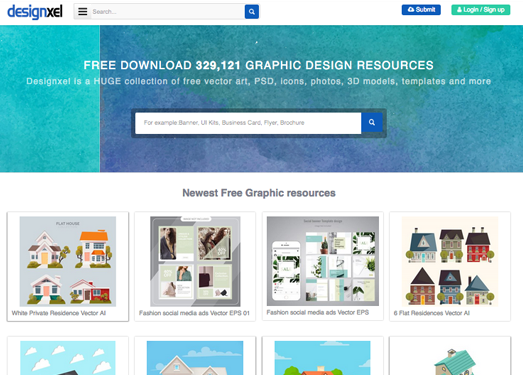Focus the hero example search field
The width and height of the screenshot is (523, 375).
pyautogui.click(x=248, y=123)
